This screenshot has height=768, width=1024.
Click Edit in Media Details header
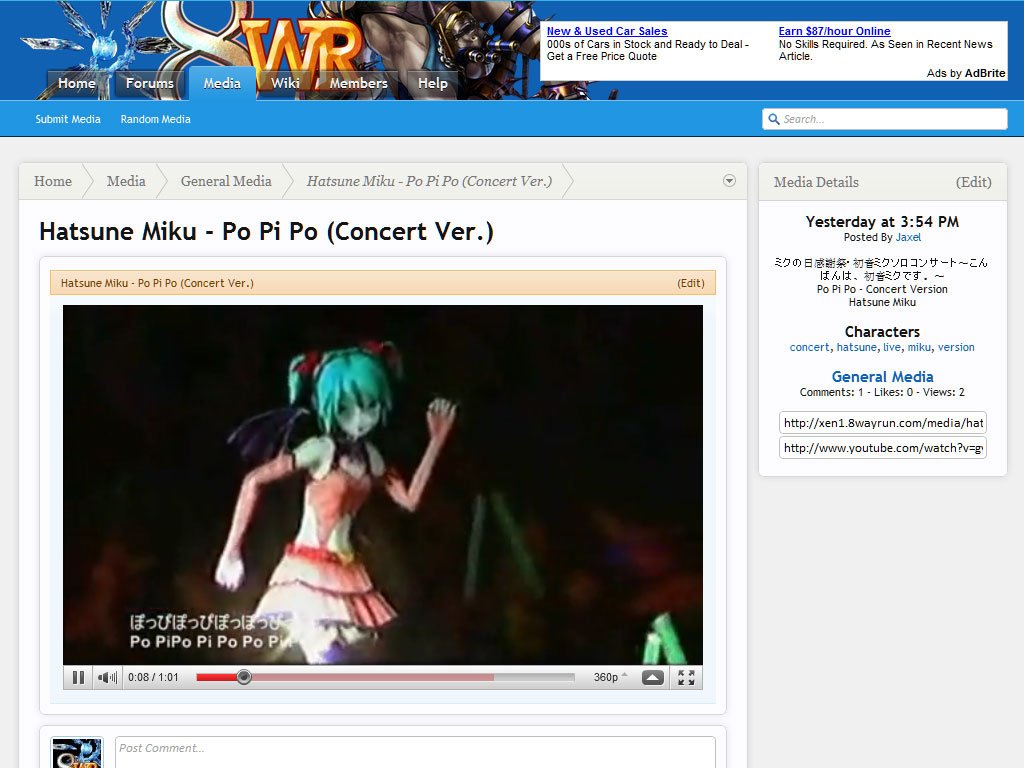pyautogui.click(x=973, y=182)
